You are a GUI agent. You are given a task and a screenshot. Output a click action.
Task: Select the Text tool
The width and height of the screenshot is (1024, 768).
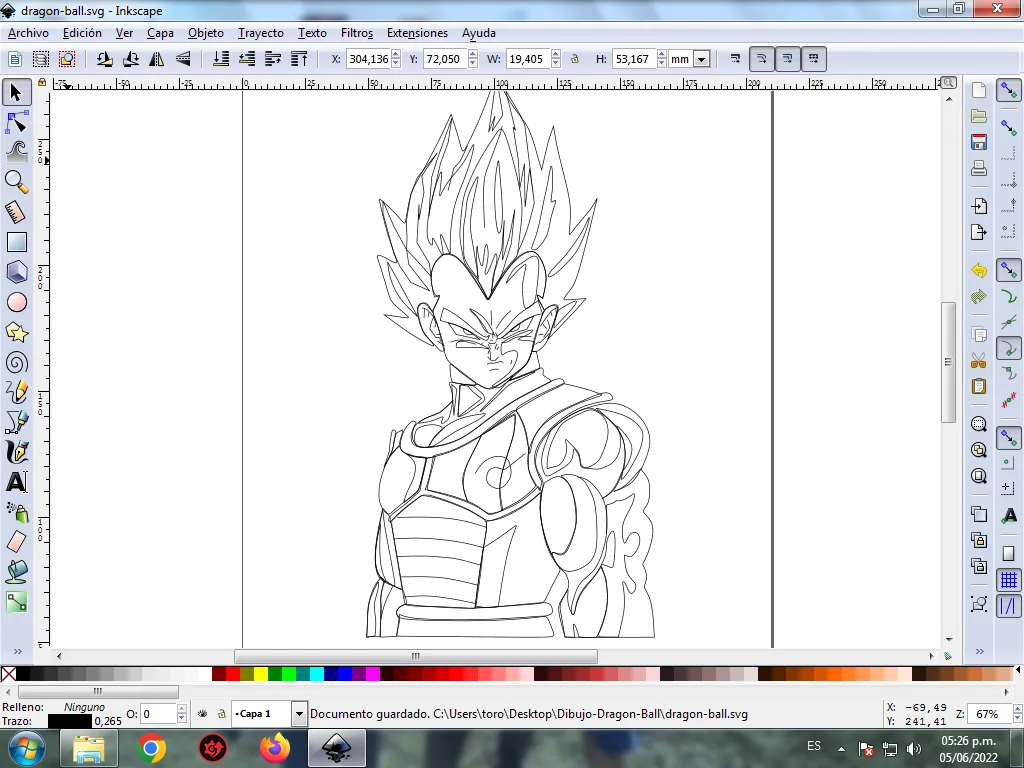16,482
